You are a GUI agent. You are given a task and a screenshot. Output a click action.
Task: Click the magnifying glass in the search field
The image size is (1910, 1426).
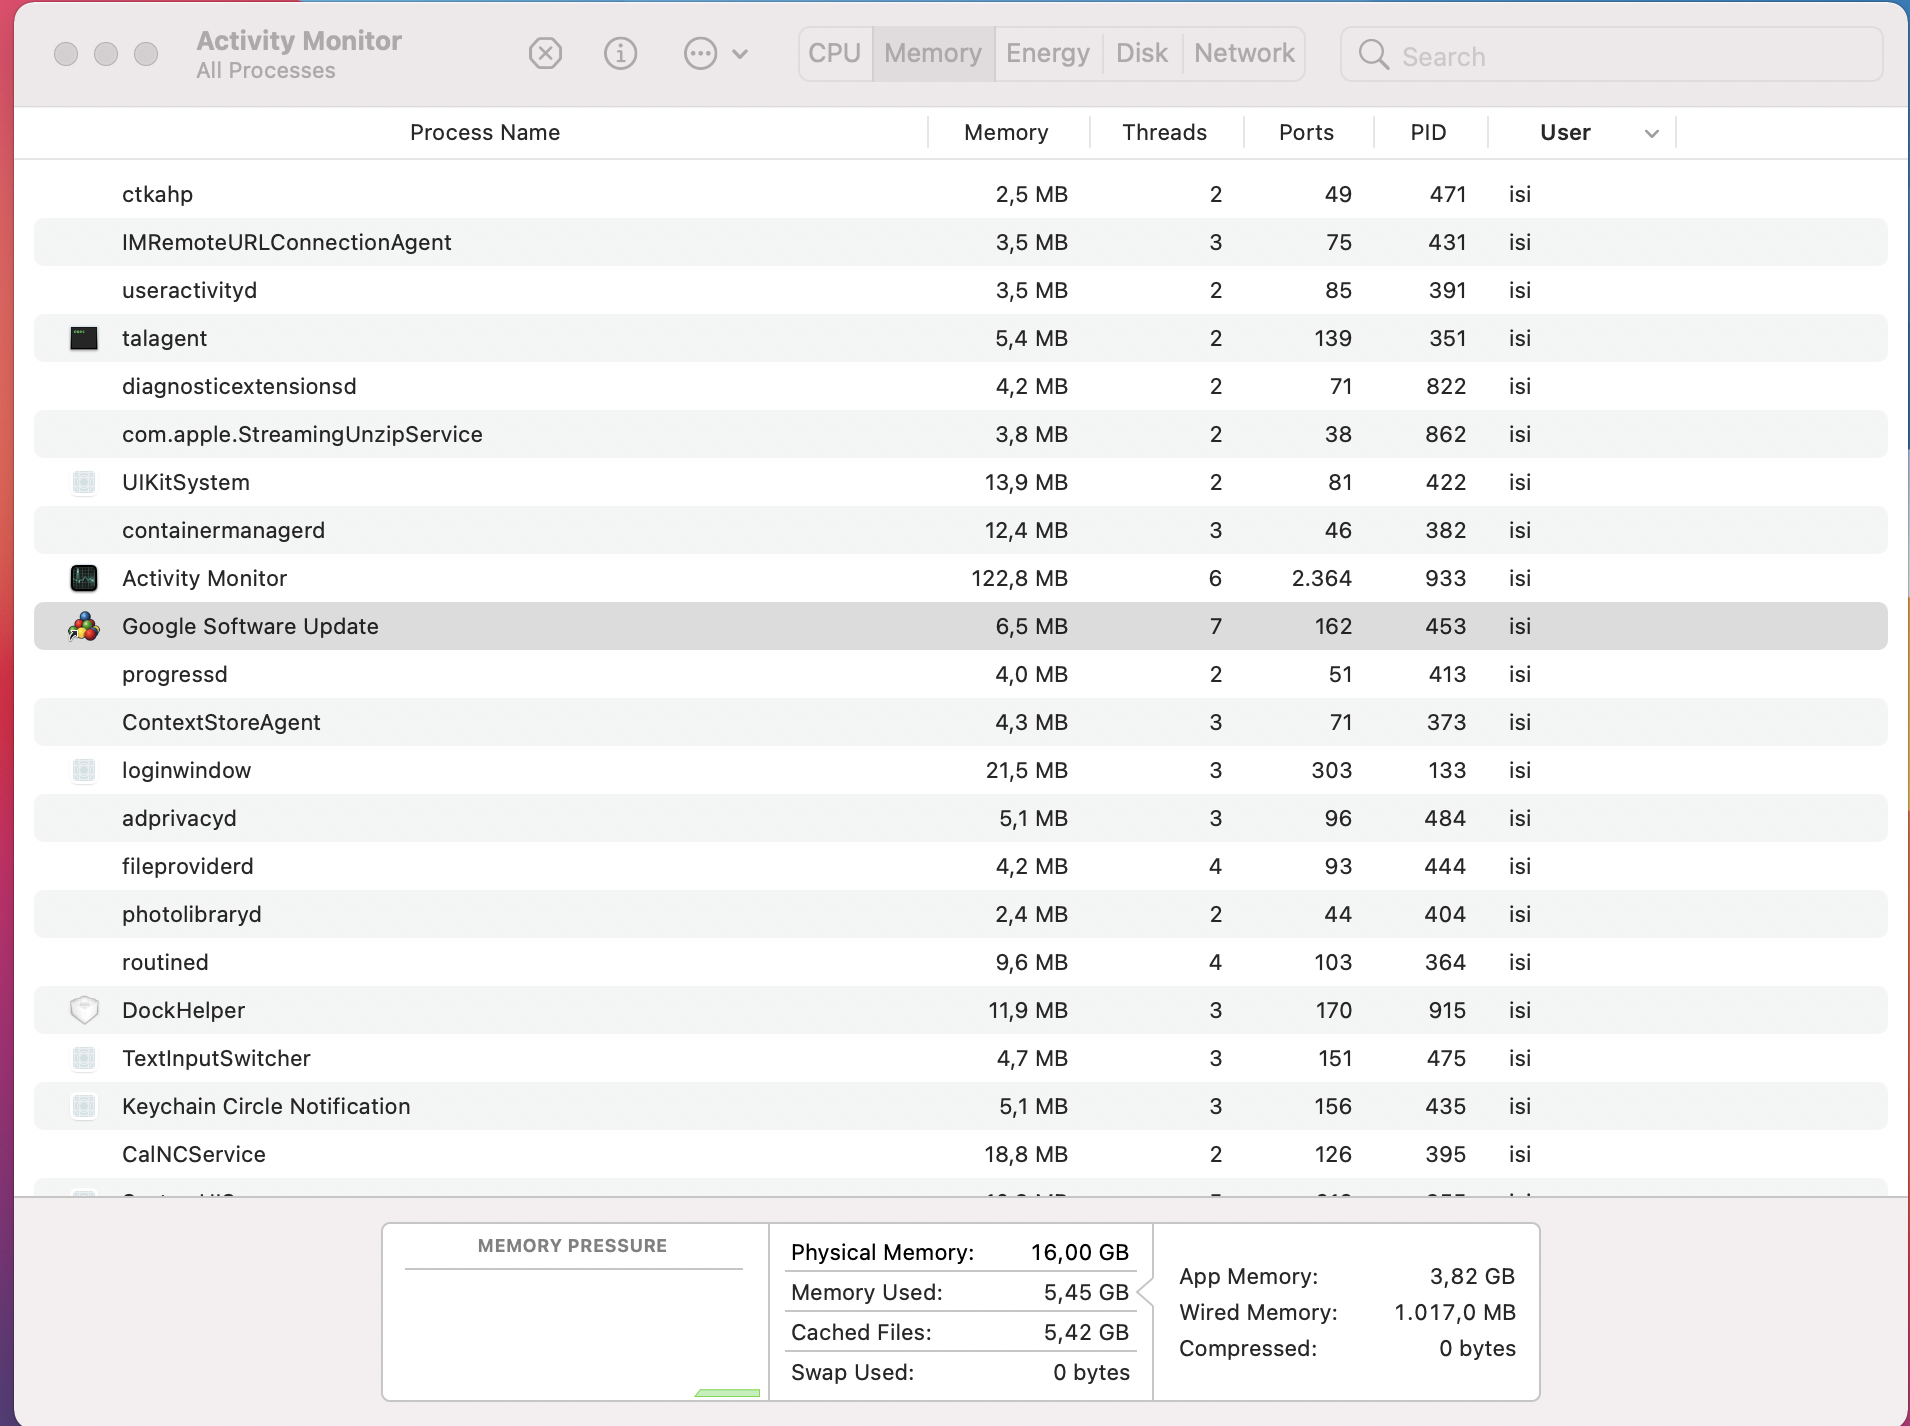tap(1374, 56)
